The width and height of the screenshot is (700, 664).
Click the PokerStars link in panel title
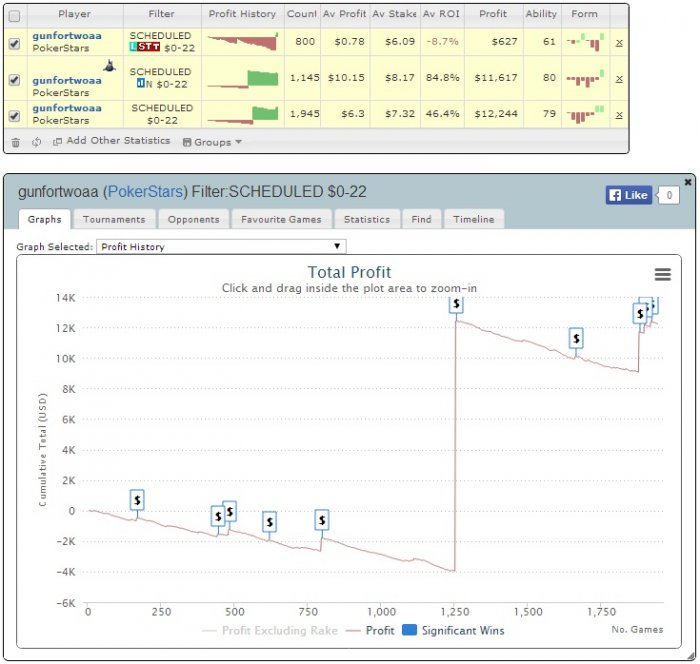(x=146, y=192)
